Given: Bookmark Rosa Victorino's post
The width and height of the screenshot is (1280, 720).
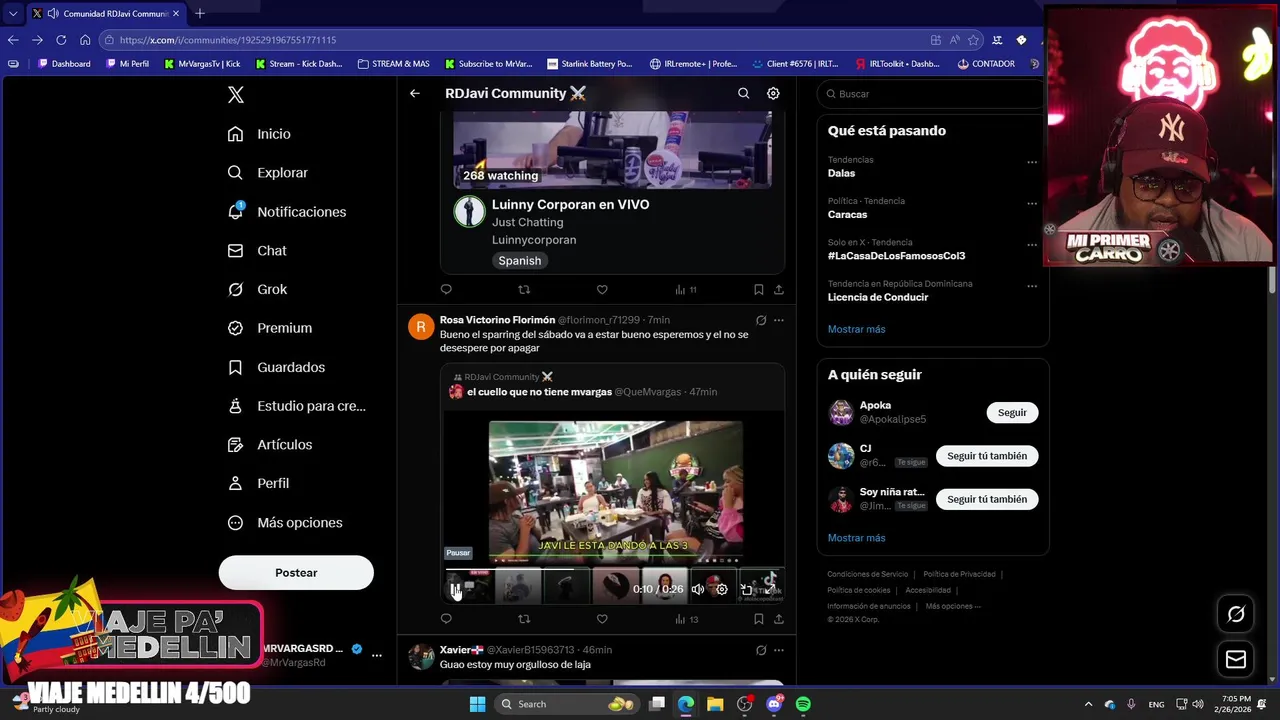Looking at the screenshot, I should 759,619.
